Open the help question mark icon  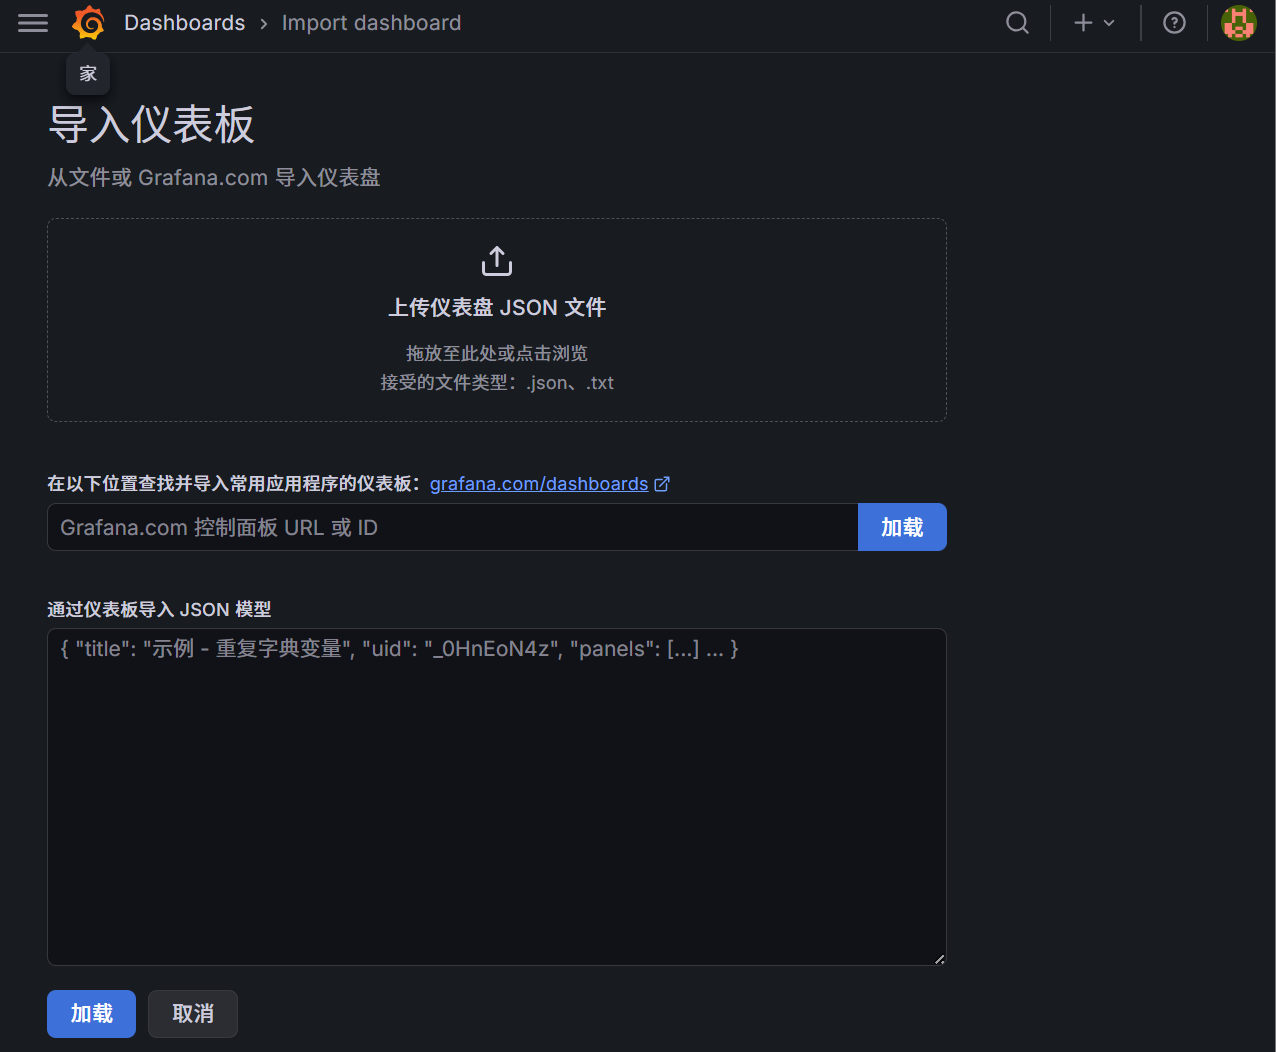click(x=1175, y=23)
